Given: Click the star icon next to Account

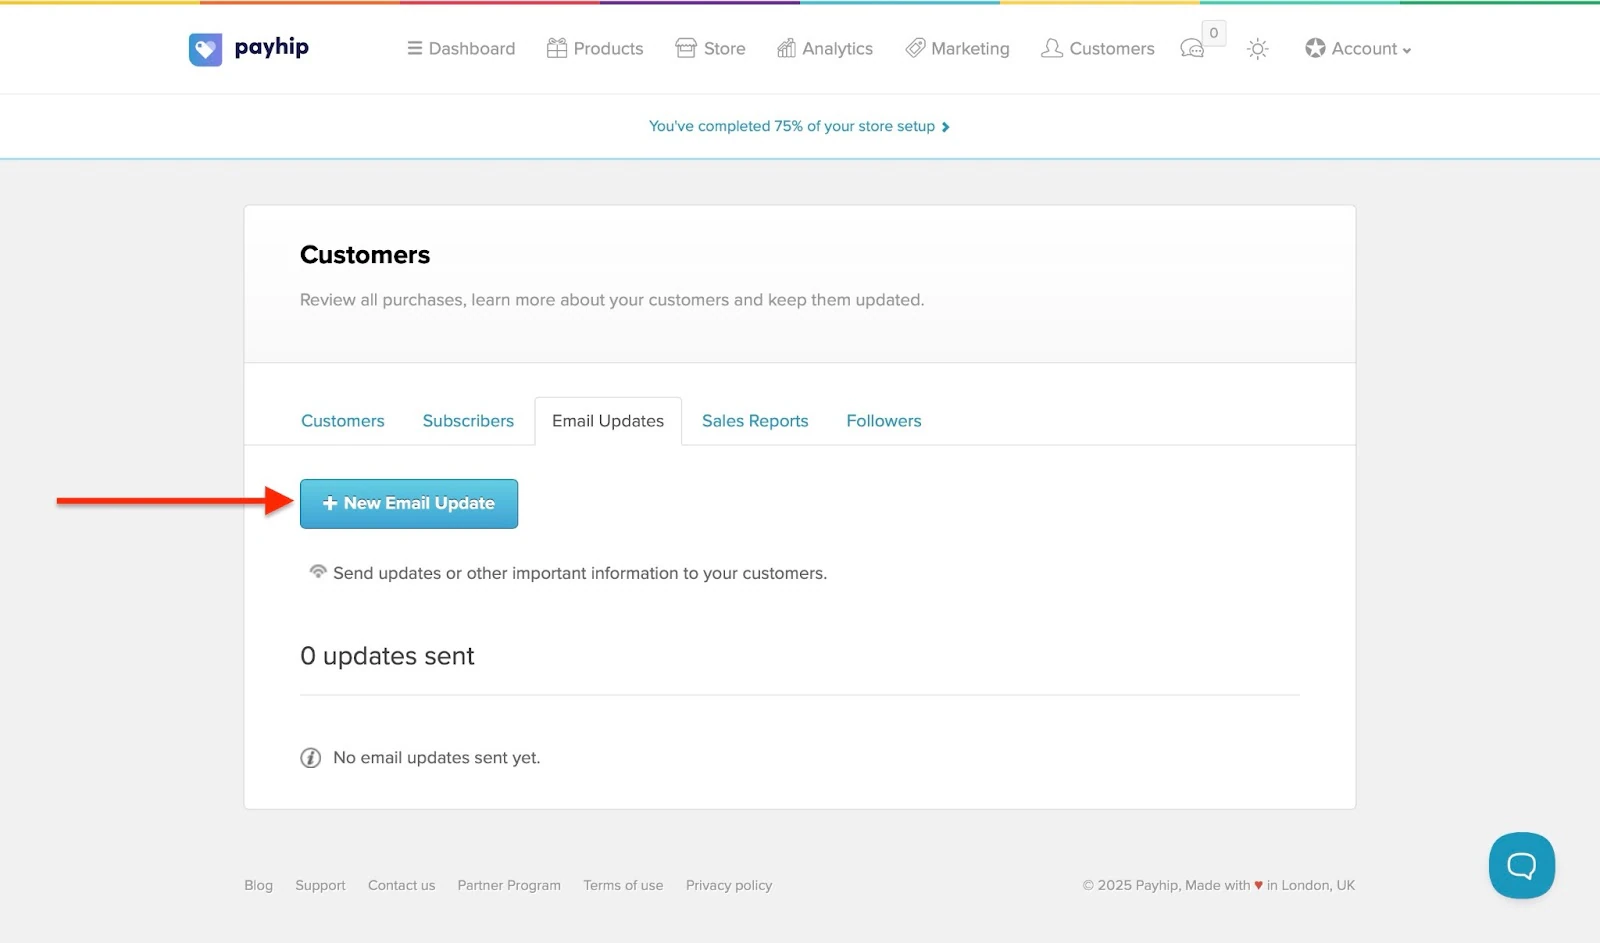Looking at the screenshot, I should pos(1315,48).
